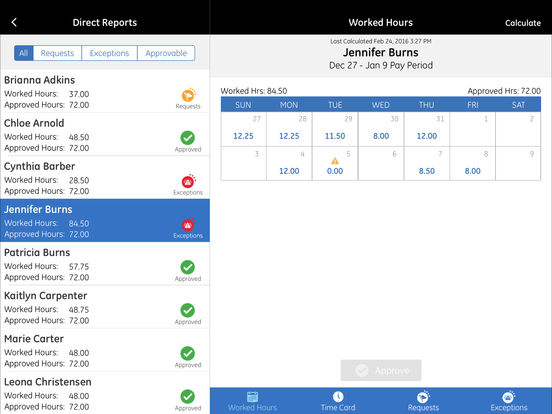Filter direct reports by Exceptions

click(109, 53)
